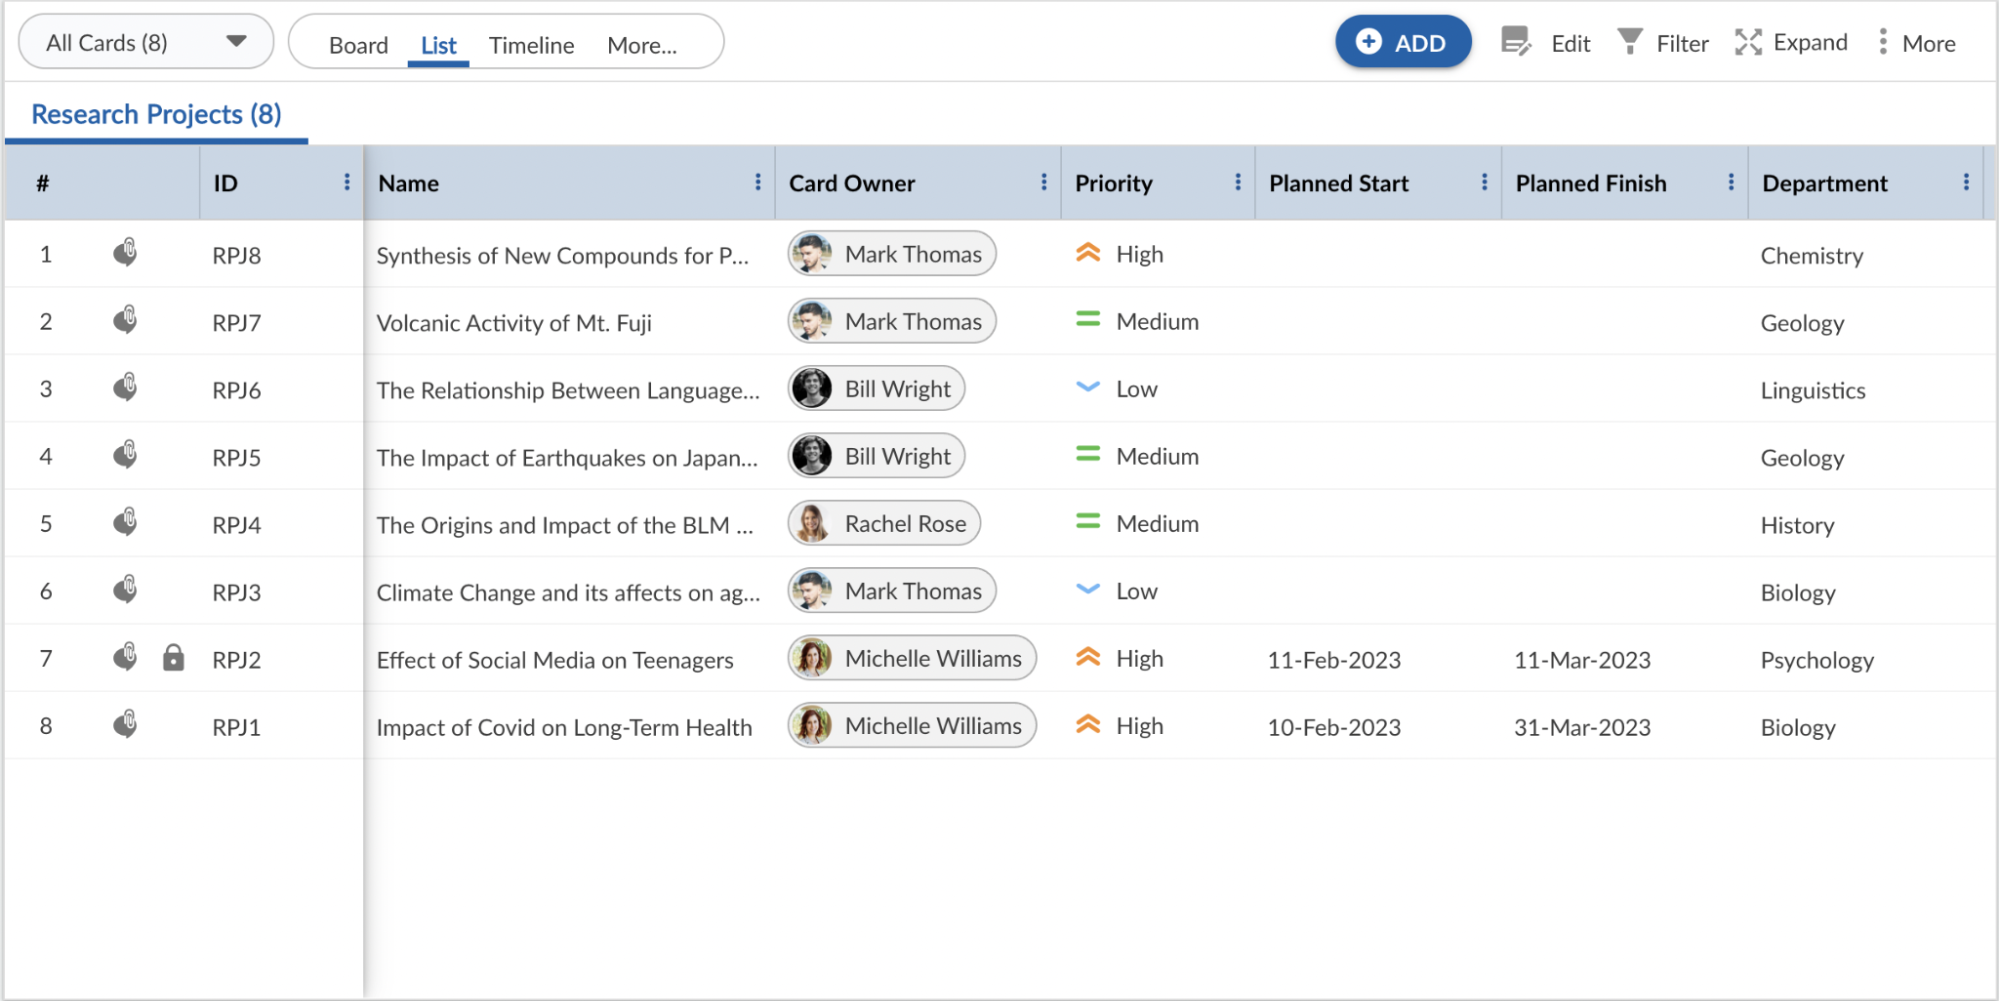Screen dimensions: 1999x1002
Task: Click the paperclip icon on row RPJ8
Action: (125, 253)
